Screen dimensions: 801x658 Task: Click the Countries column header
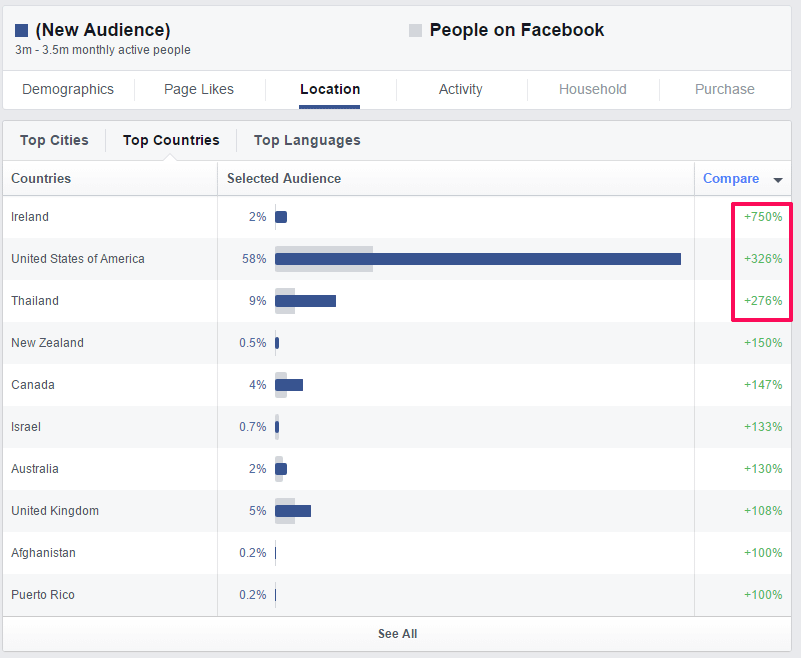(x=41, y=178)
